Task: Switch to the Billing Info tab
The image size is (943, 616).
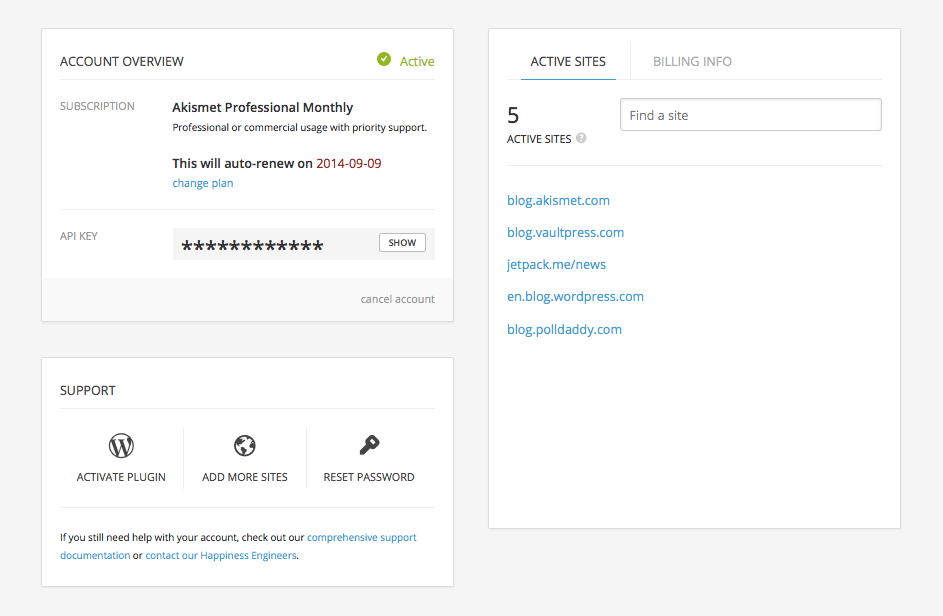Action: click(x=692, y=61)
